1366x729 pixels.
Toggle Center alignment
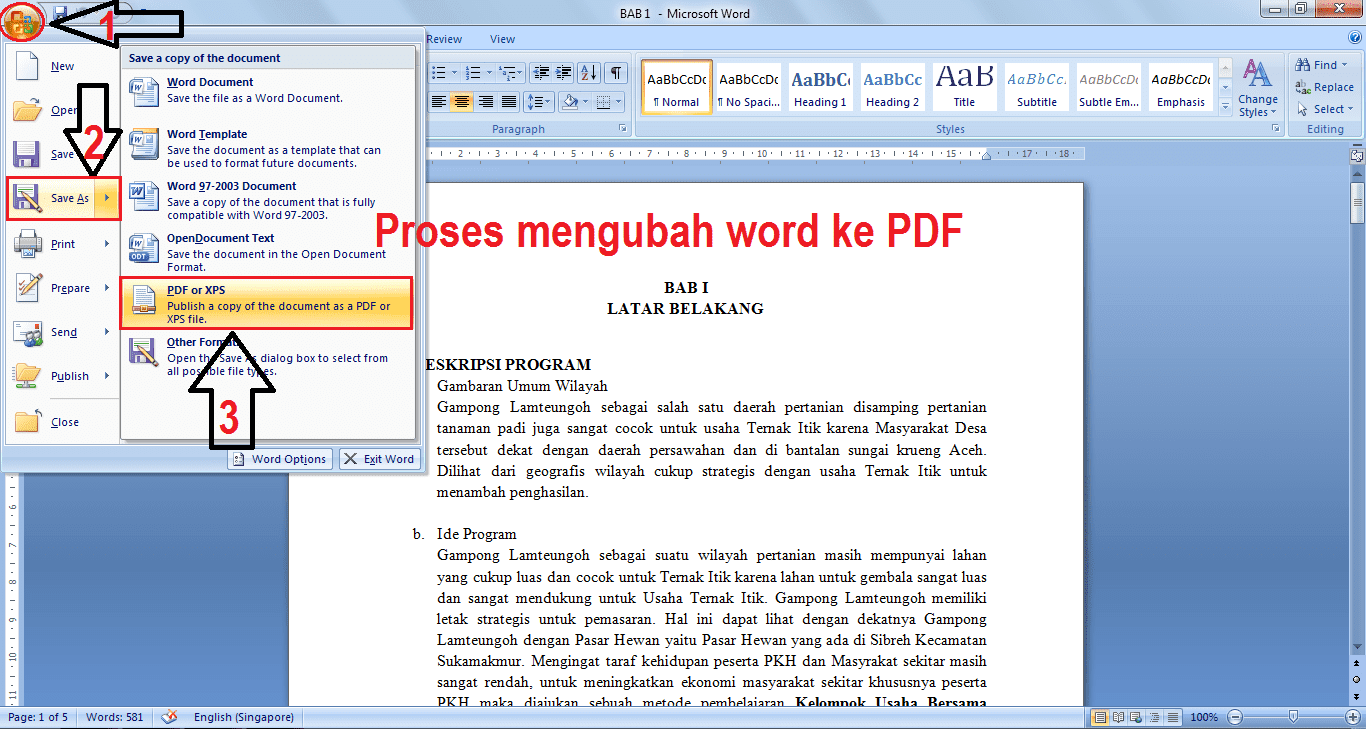coord(461,102)
